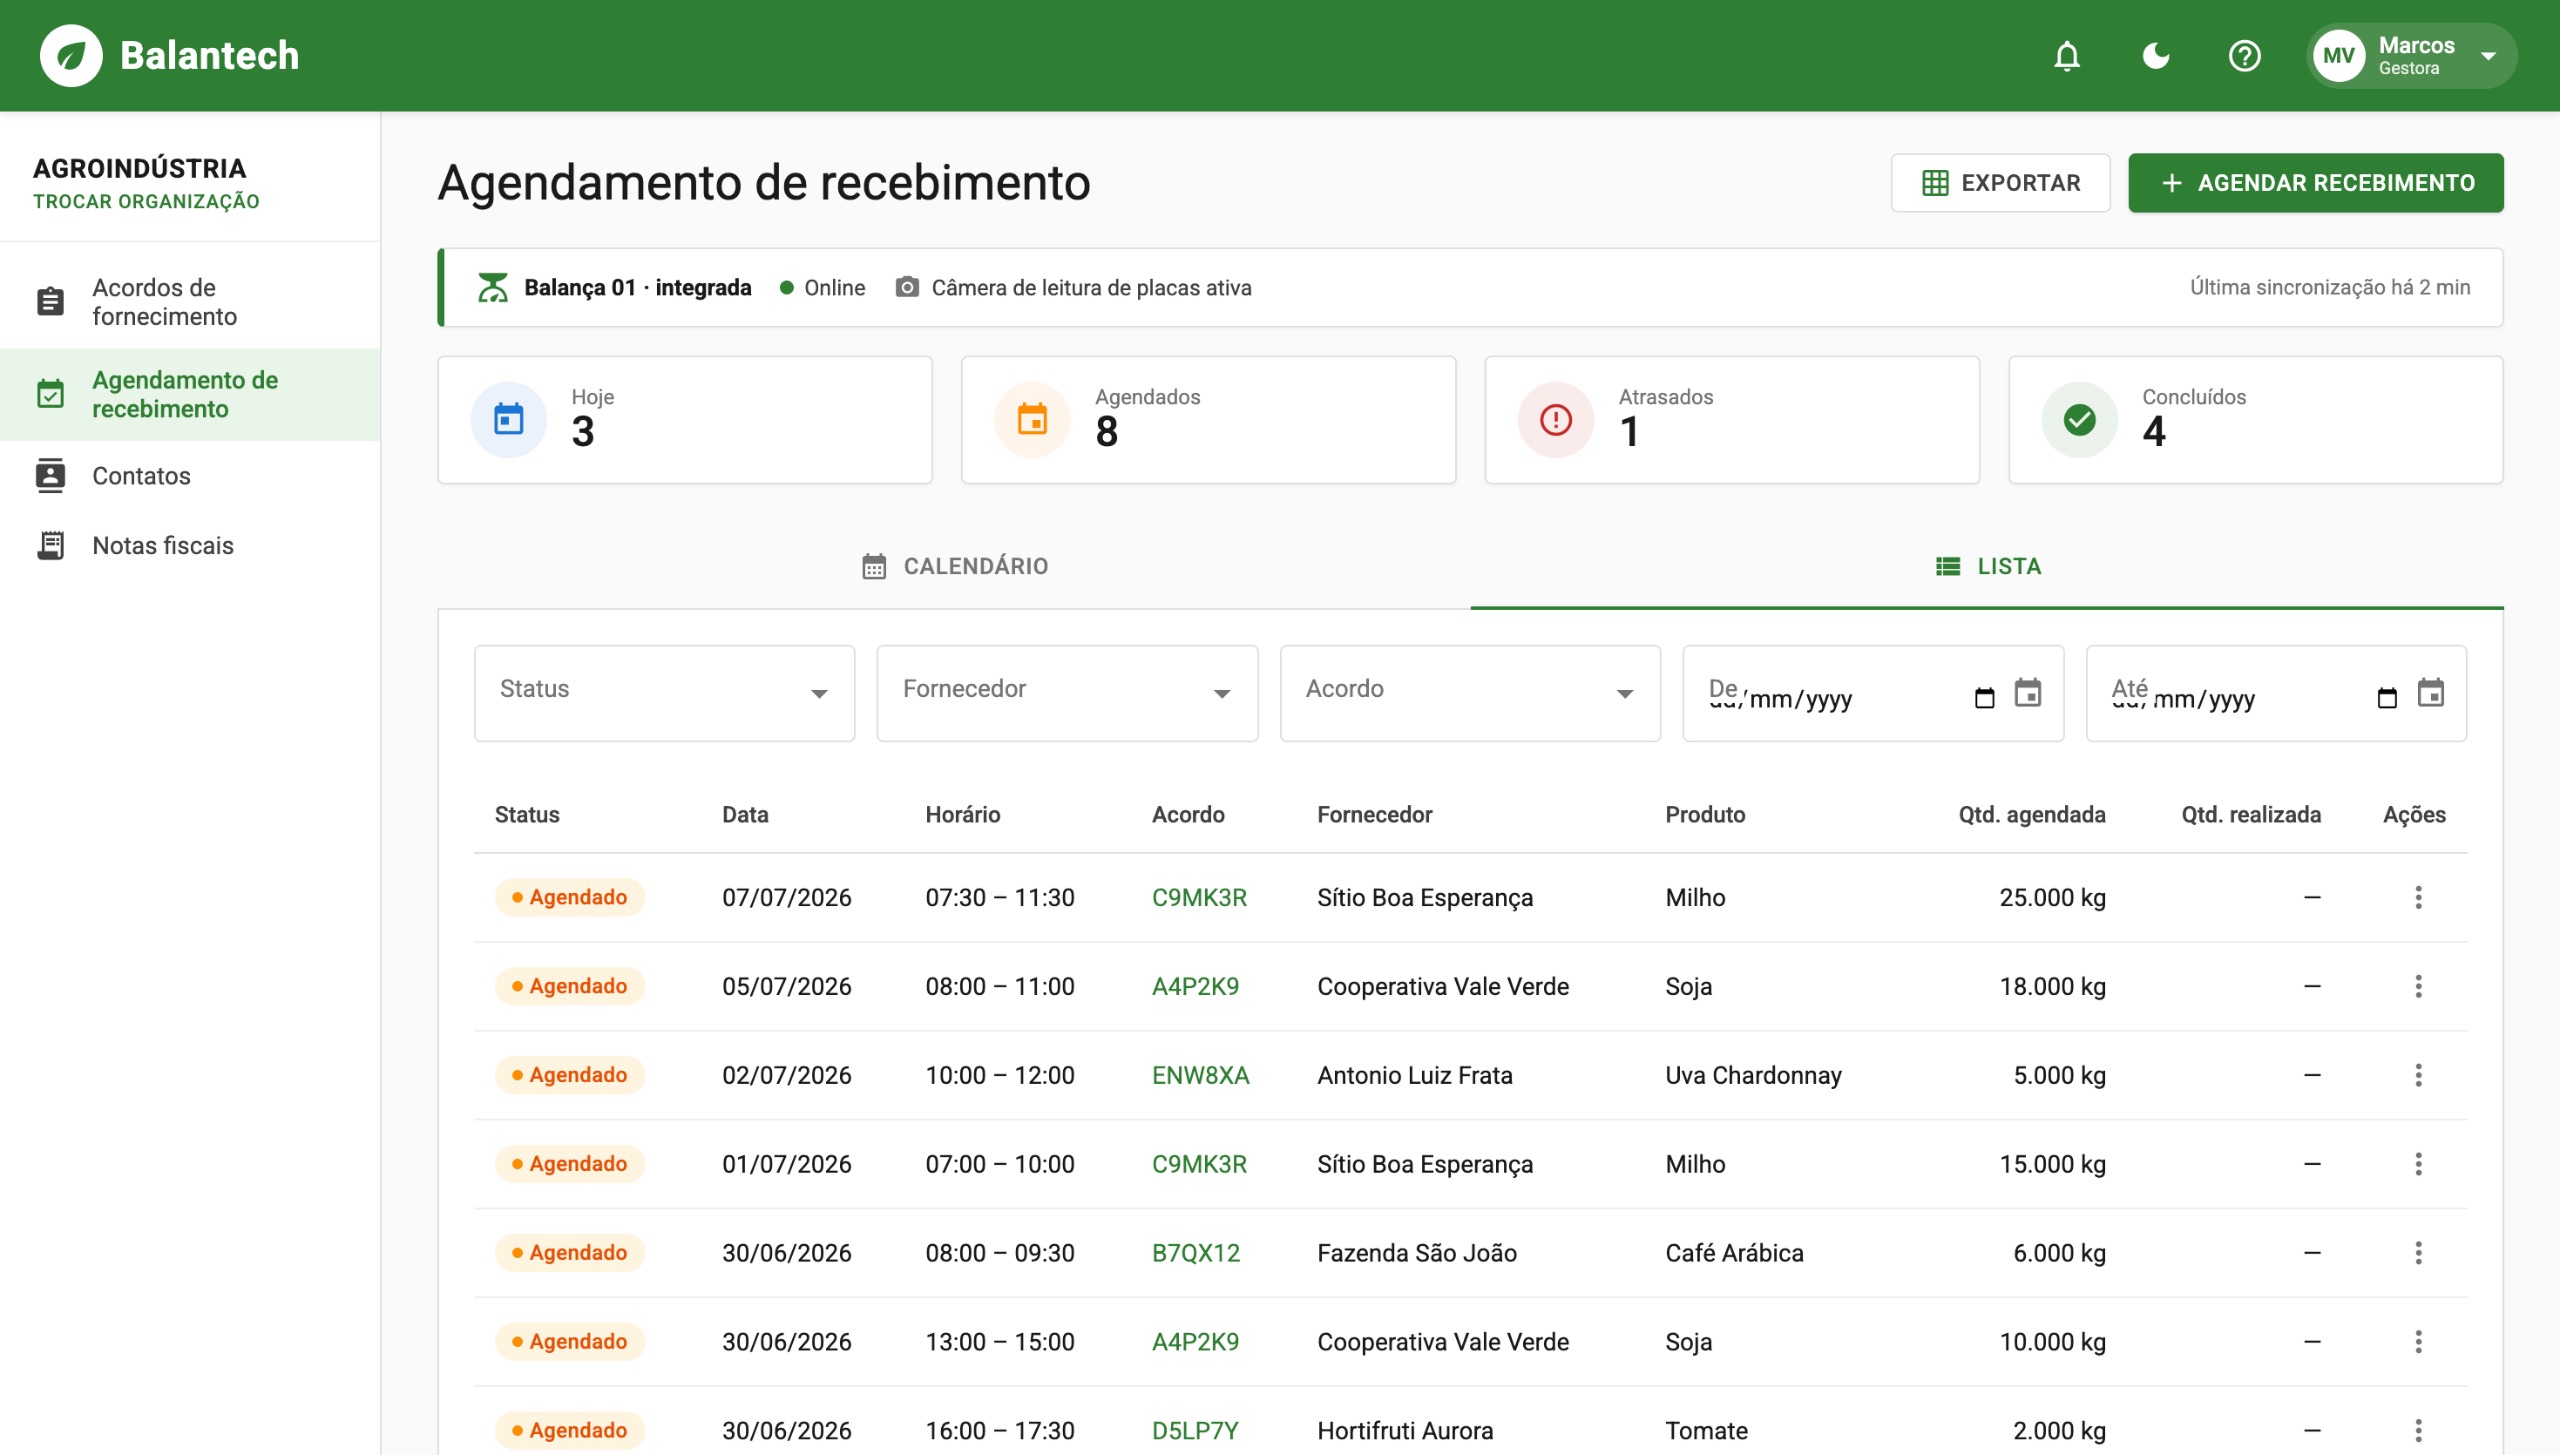The width and height of the screenshot is (2560, 1455).
Task: Open actions menu for 05/07/2026 row
Action: pos(2418,986)
